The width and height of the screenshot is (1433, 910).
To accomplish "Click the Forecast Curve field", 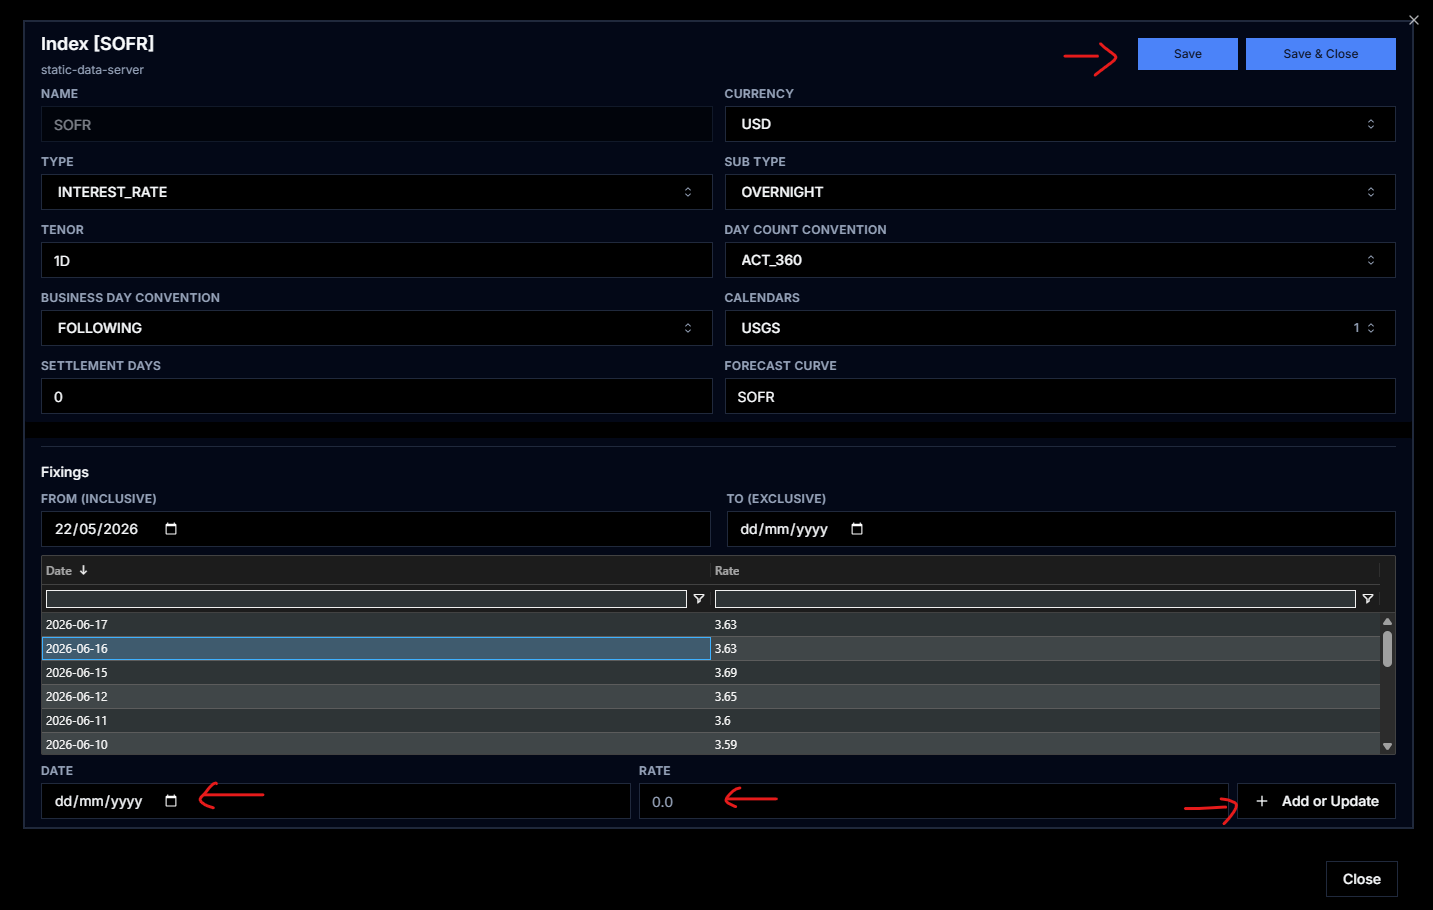I will tap(1060, 396).
